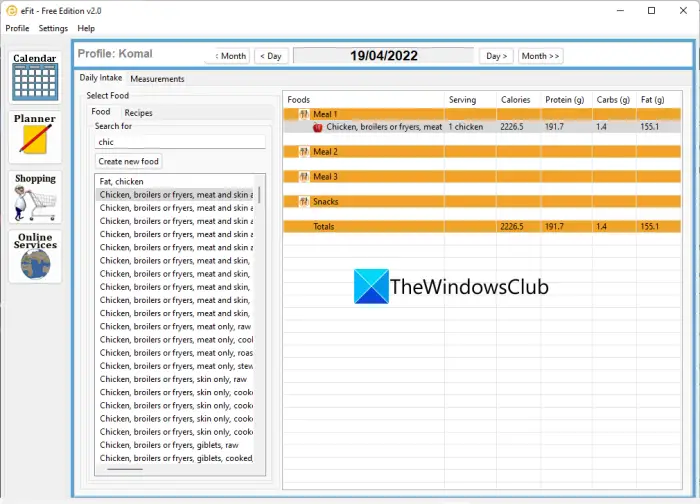Open the Online Services globe icon

(35, 256)
